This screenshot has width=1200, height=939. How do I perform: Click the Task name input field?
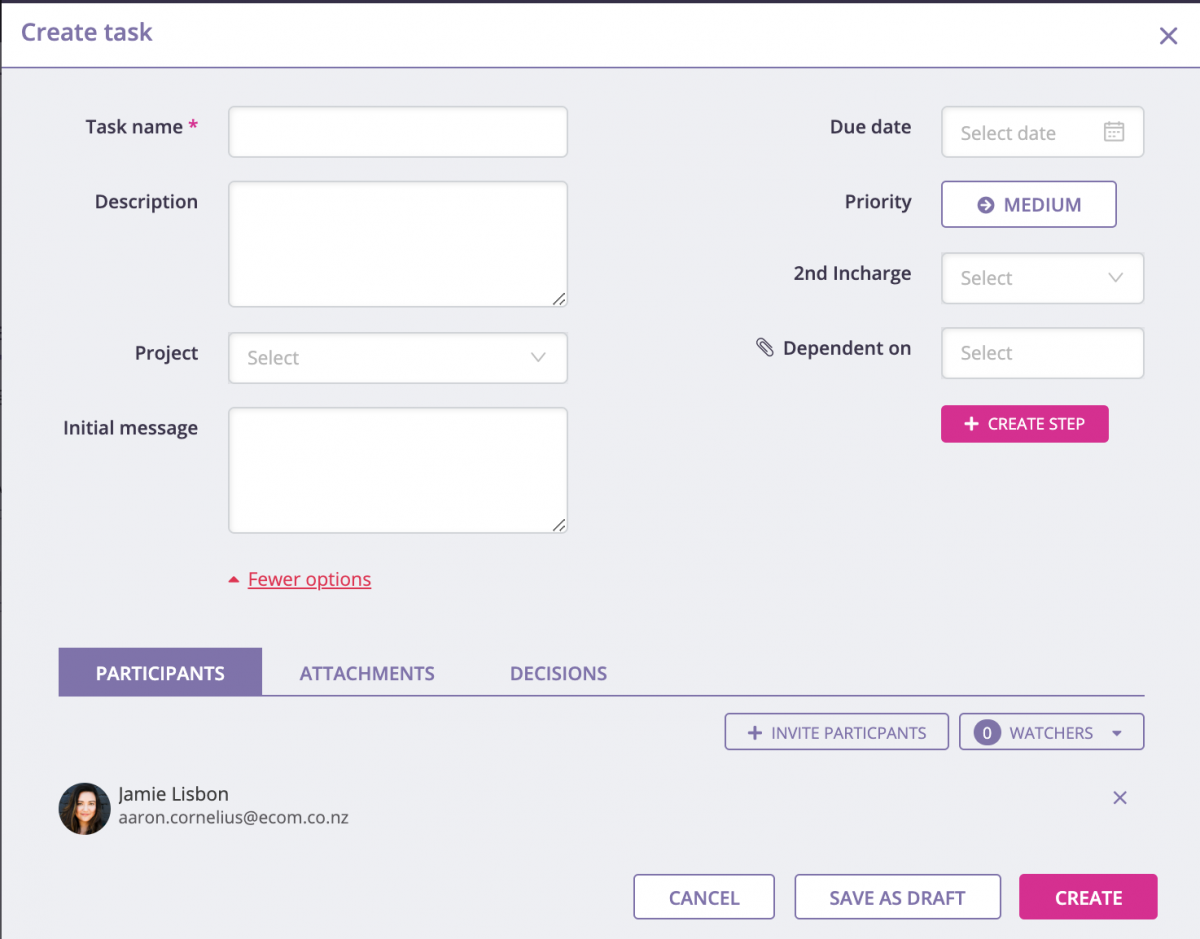click(x=397, y=131)
